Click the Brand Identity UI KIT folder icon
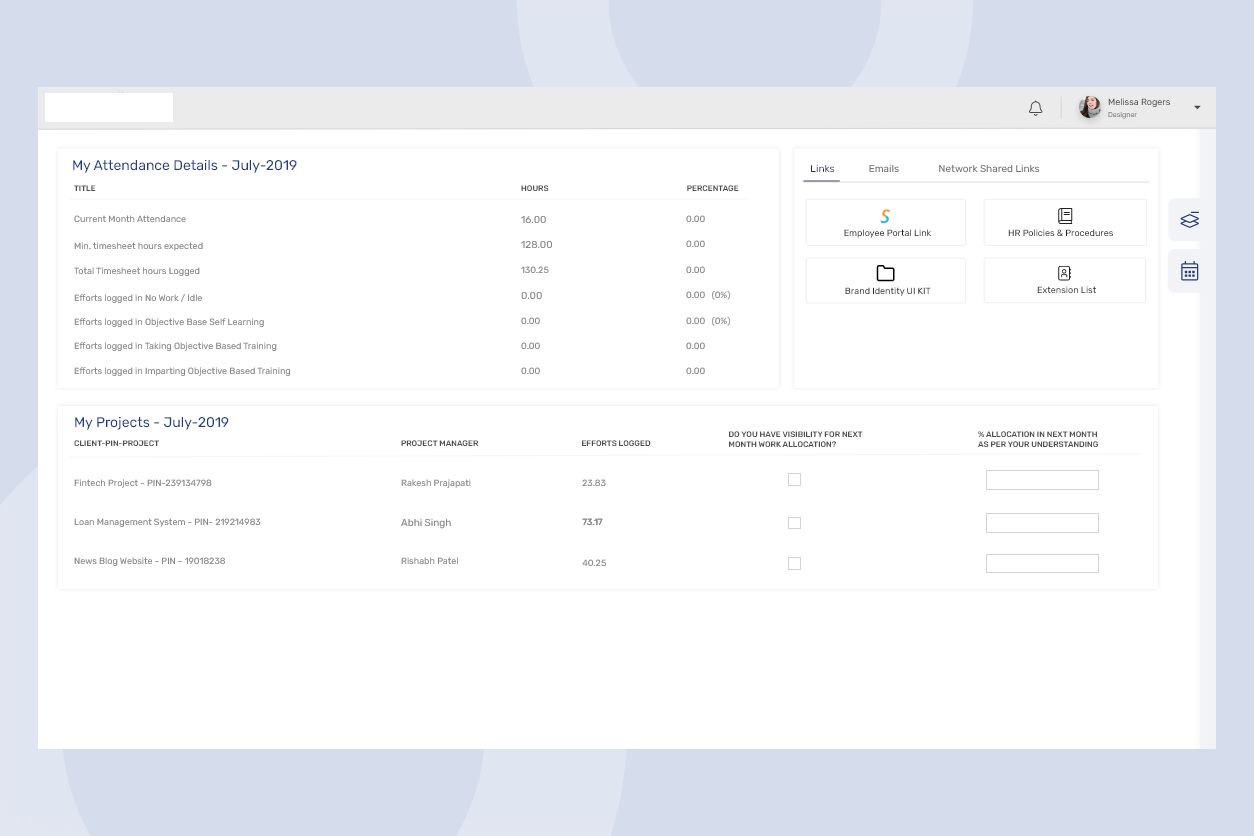The width and height of the screenshot is (1254, 836). (885, 273)
